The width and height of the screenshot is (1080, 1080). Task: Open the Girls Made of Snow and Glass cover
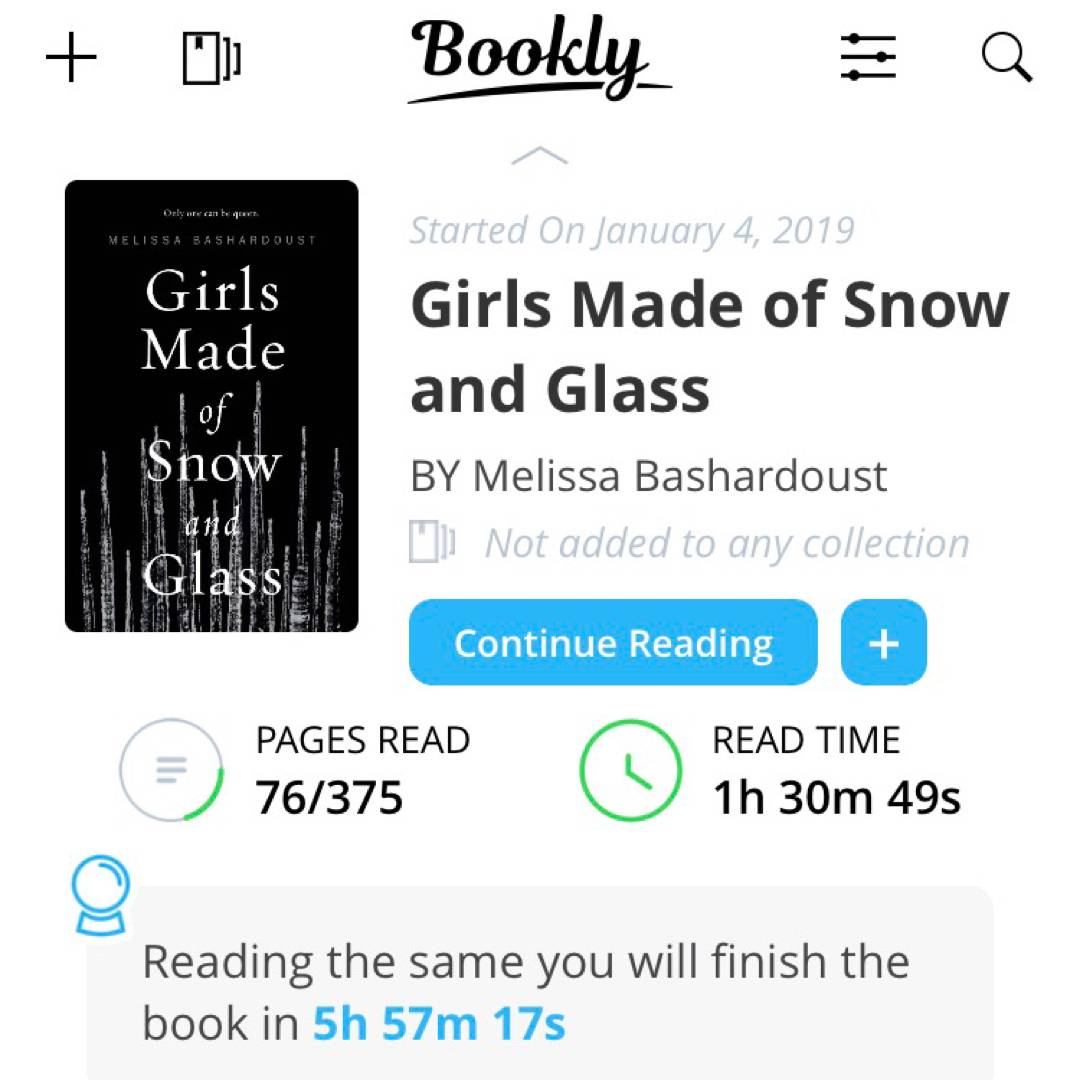click(212, 406)
